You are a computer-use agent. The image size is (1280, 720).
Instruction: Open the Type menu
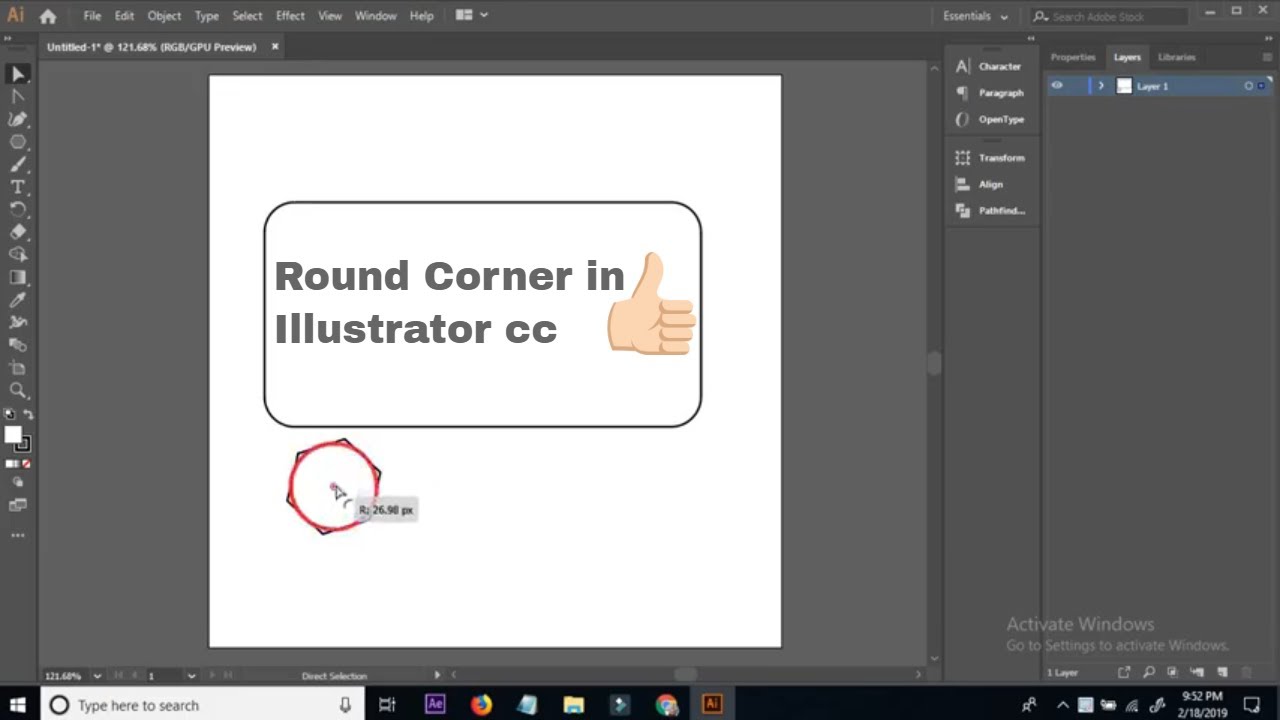click(207, 16)
